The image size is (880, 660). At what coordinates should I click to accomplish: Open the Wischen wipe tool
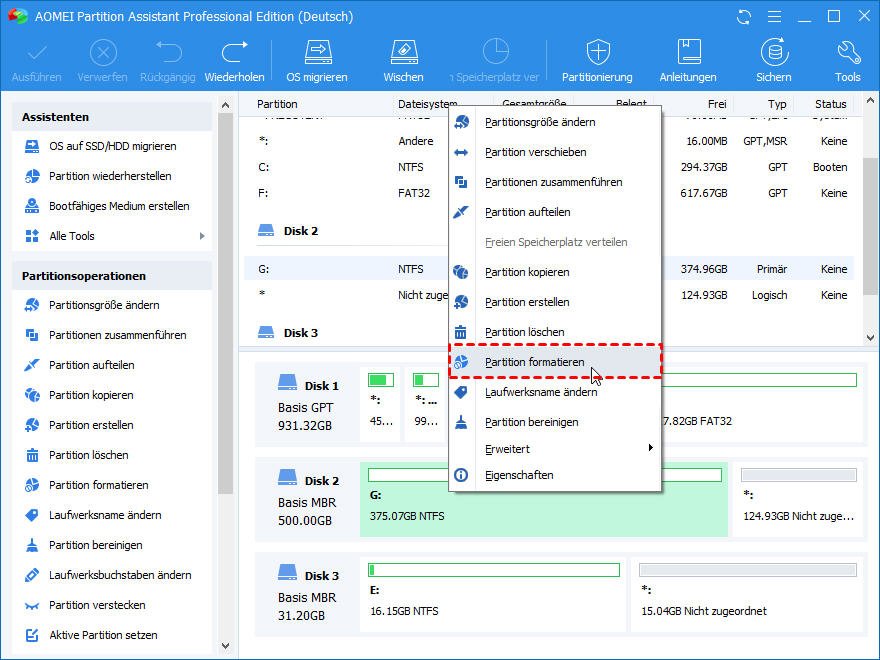point(404,61)
